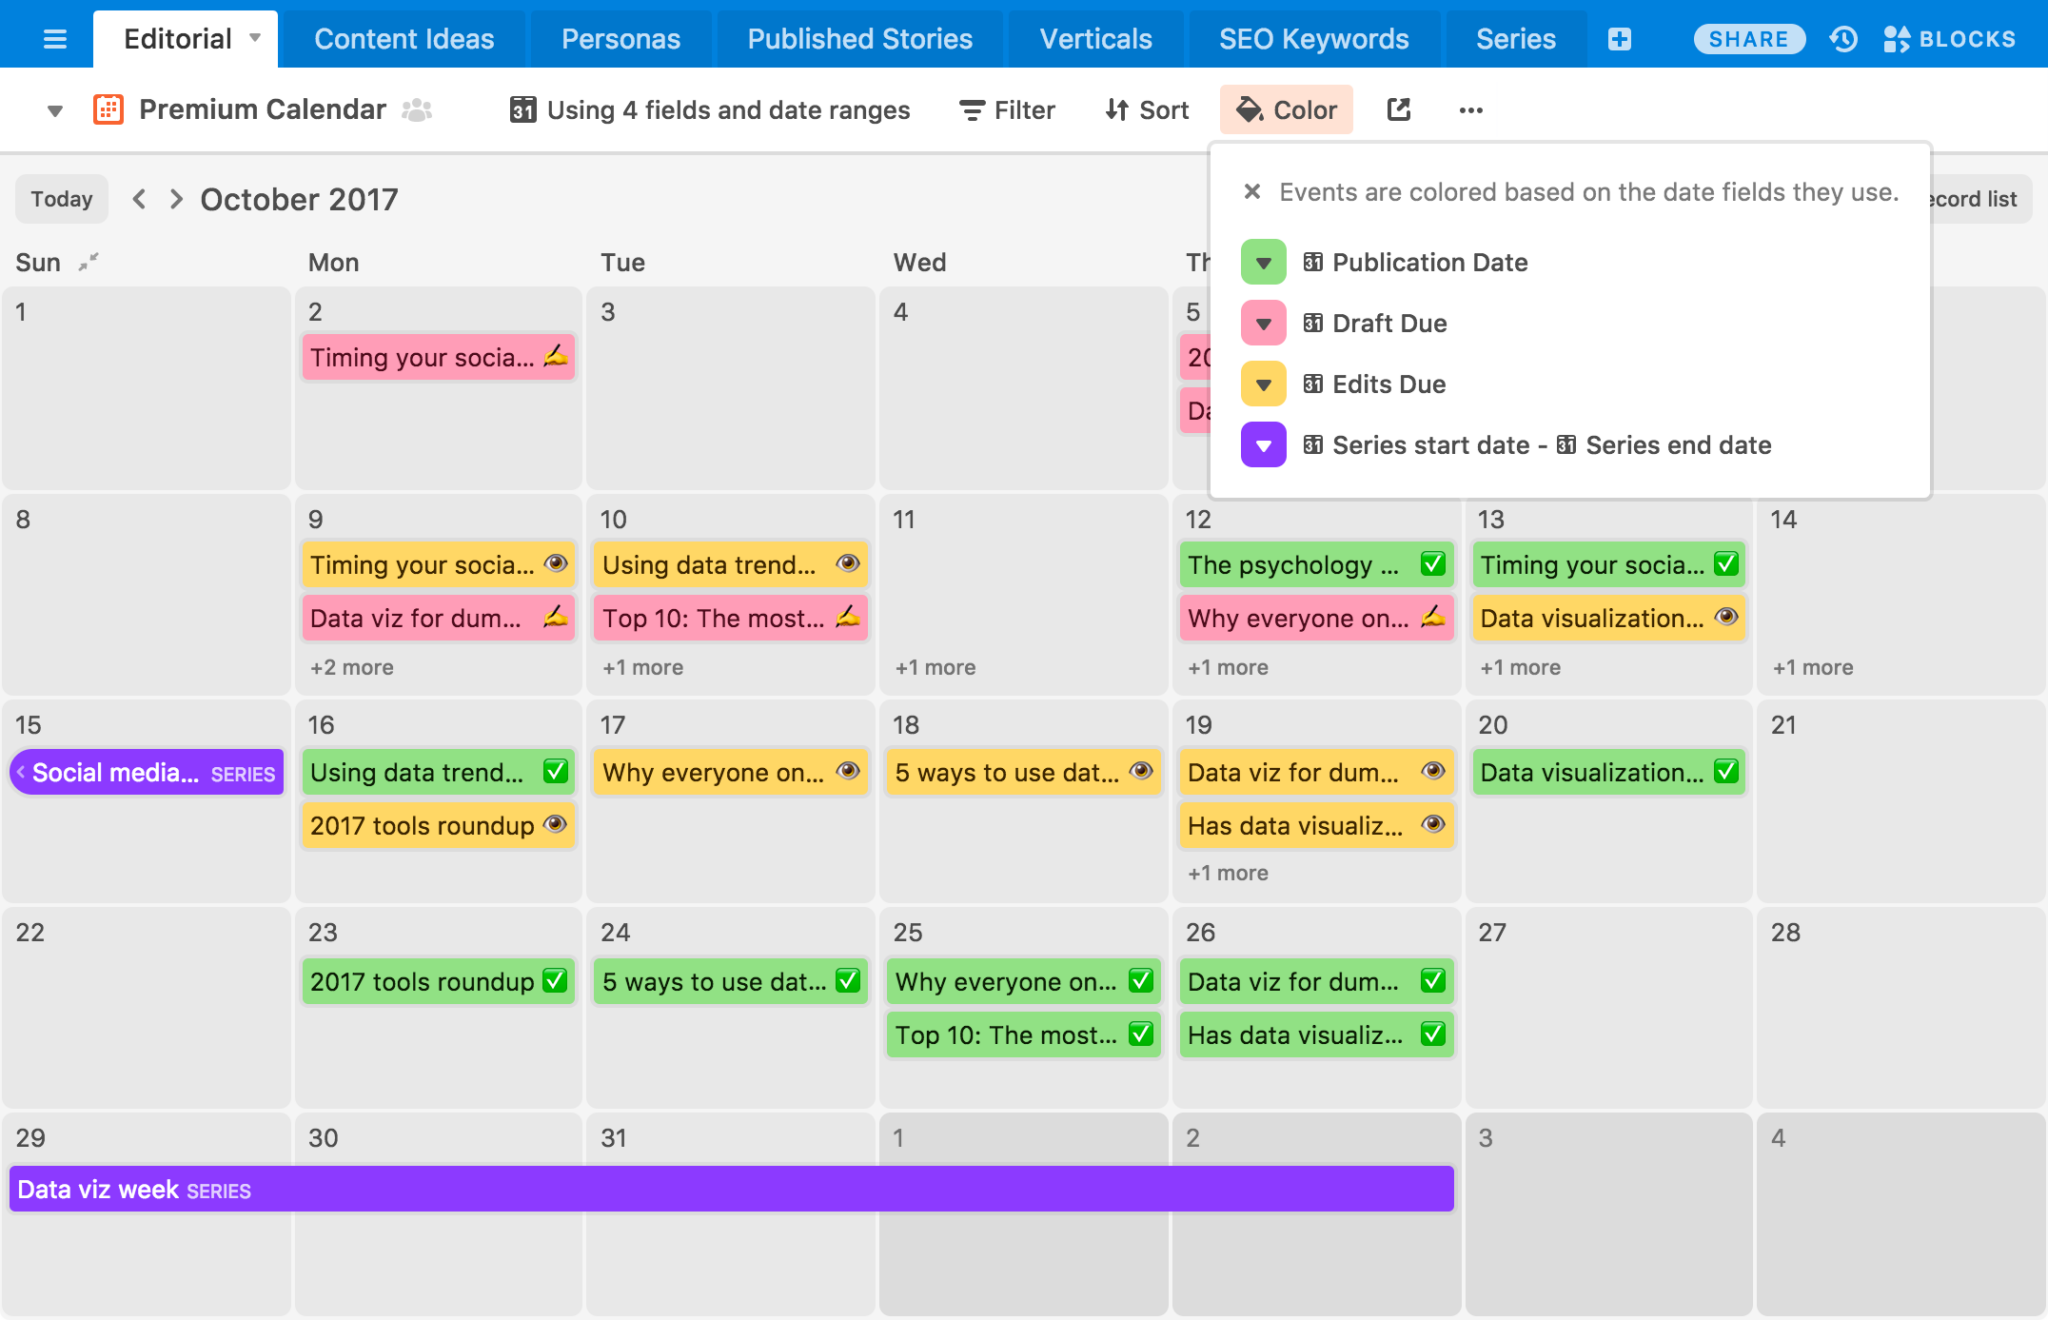Click the share view export icon
2048x1320 pixels.
click(1398, 110)
